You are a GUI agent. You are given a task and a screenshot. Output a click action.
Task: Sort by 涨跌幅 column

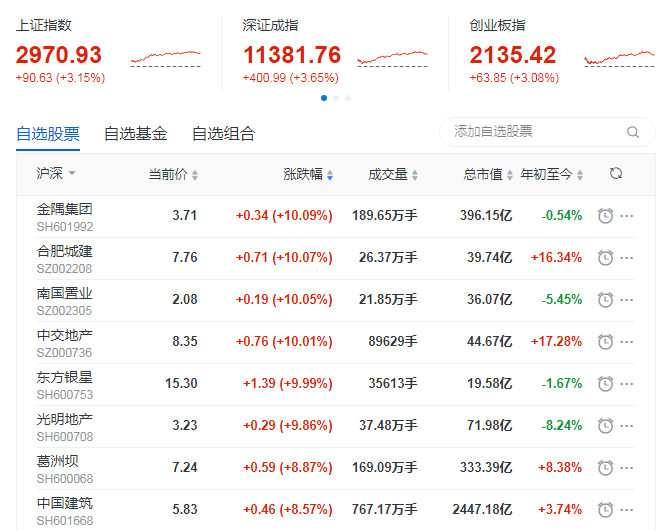coord(307,174)
